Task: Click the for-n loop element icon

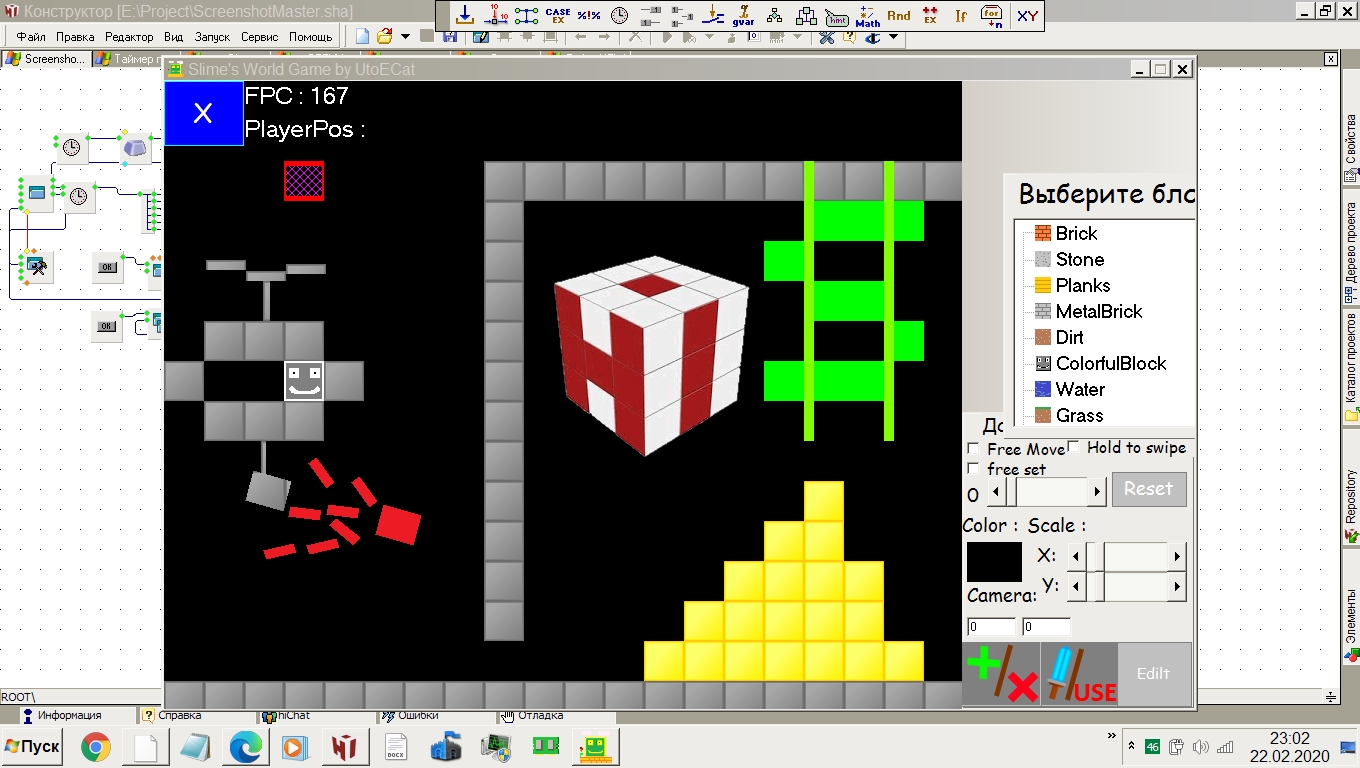Action: (992, 15)
